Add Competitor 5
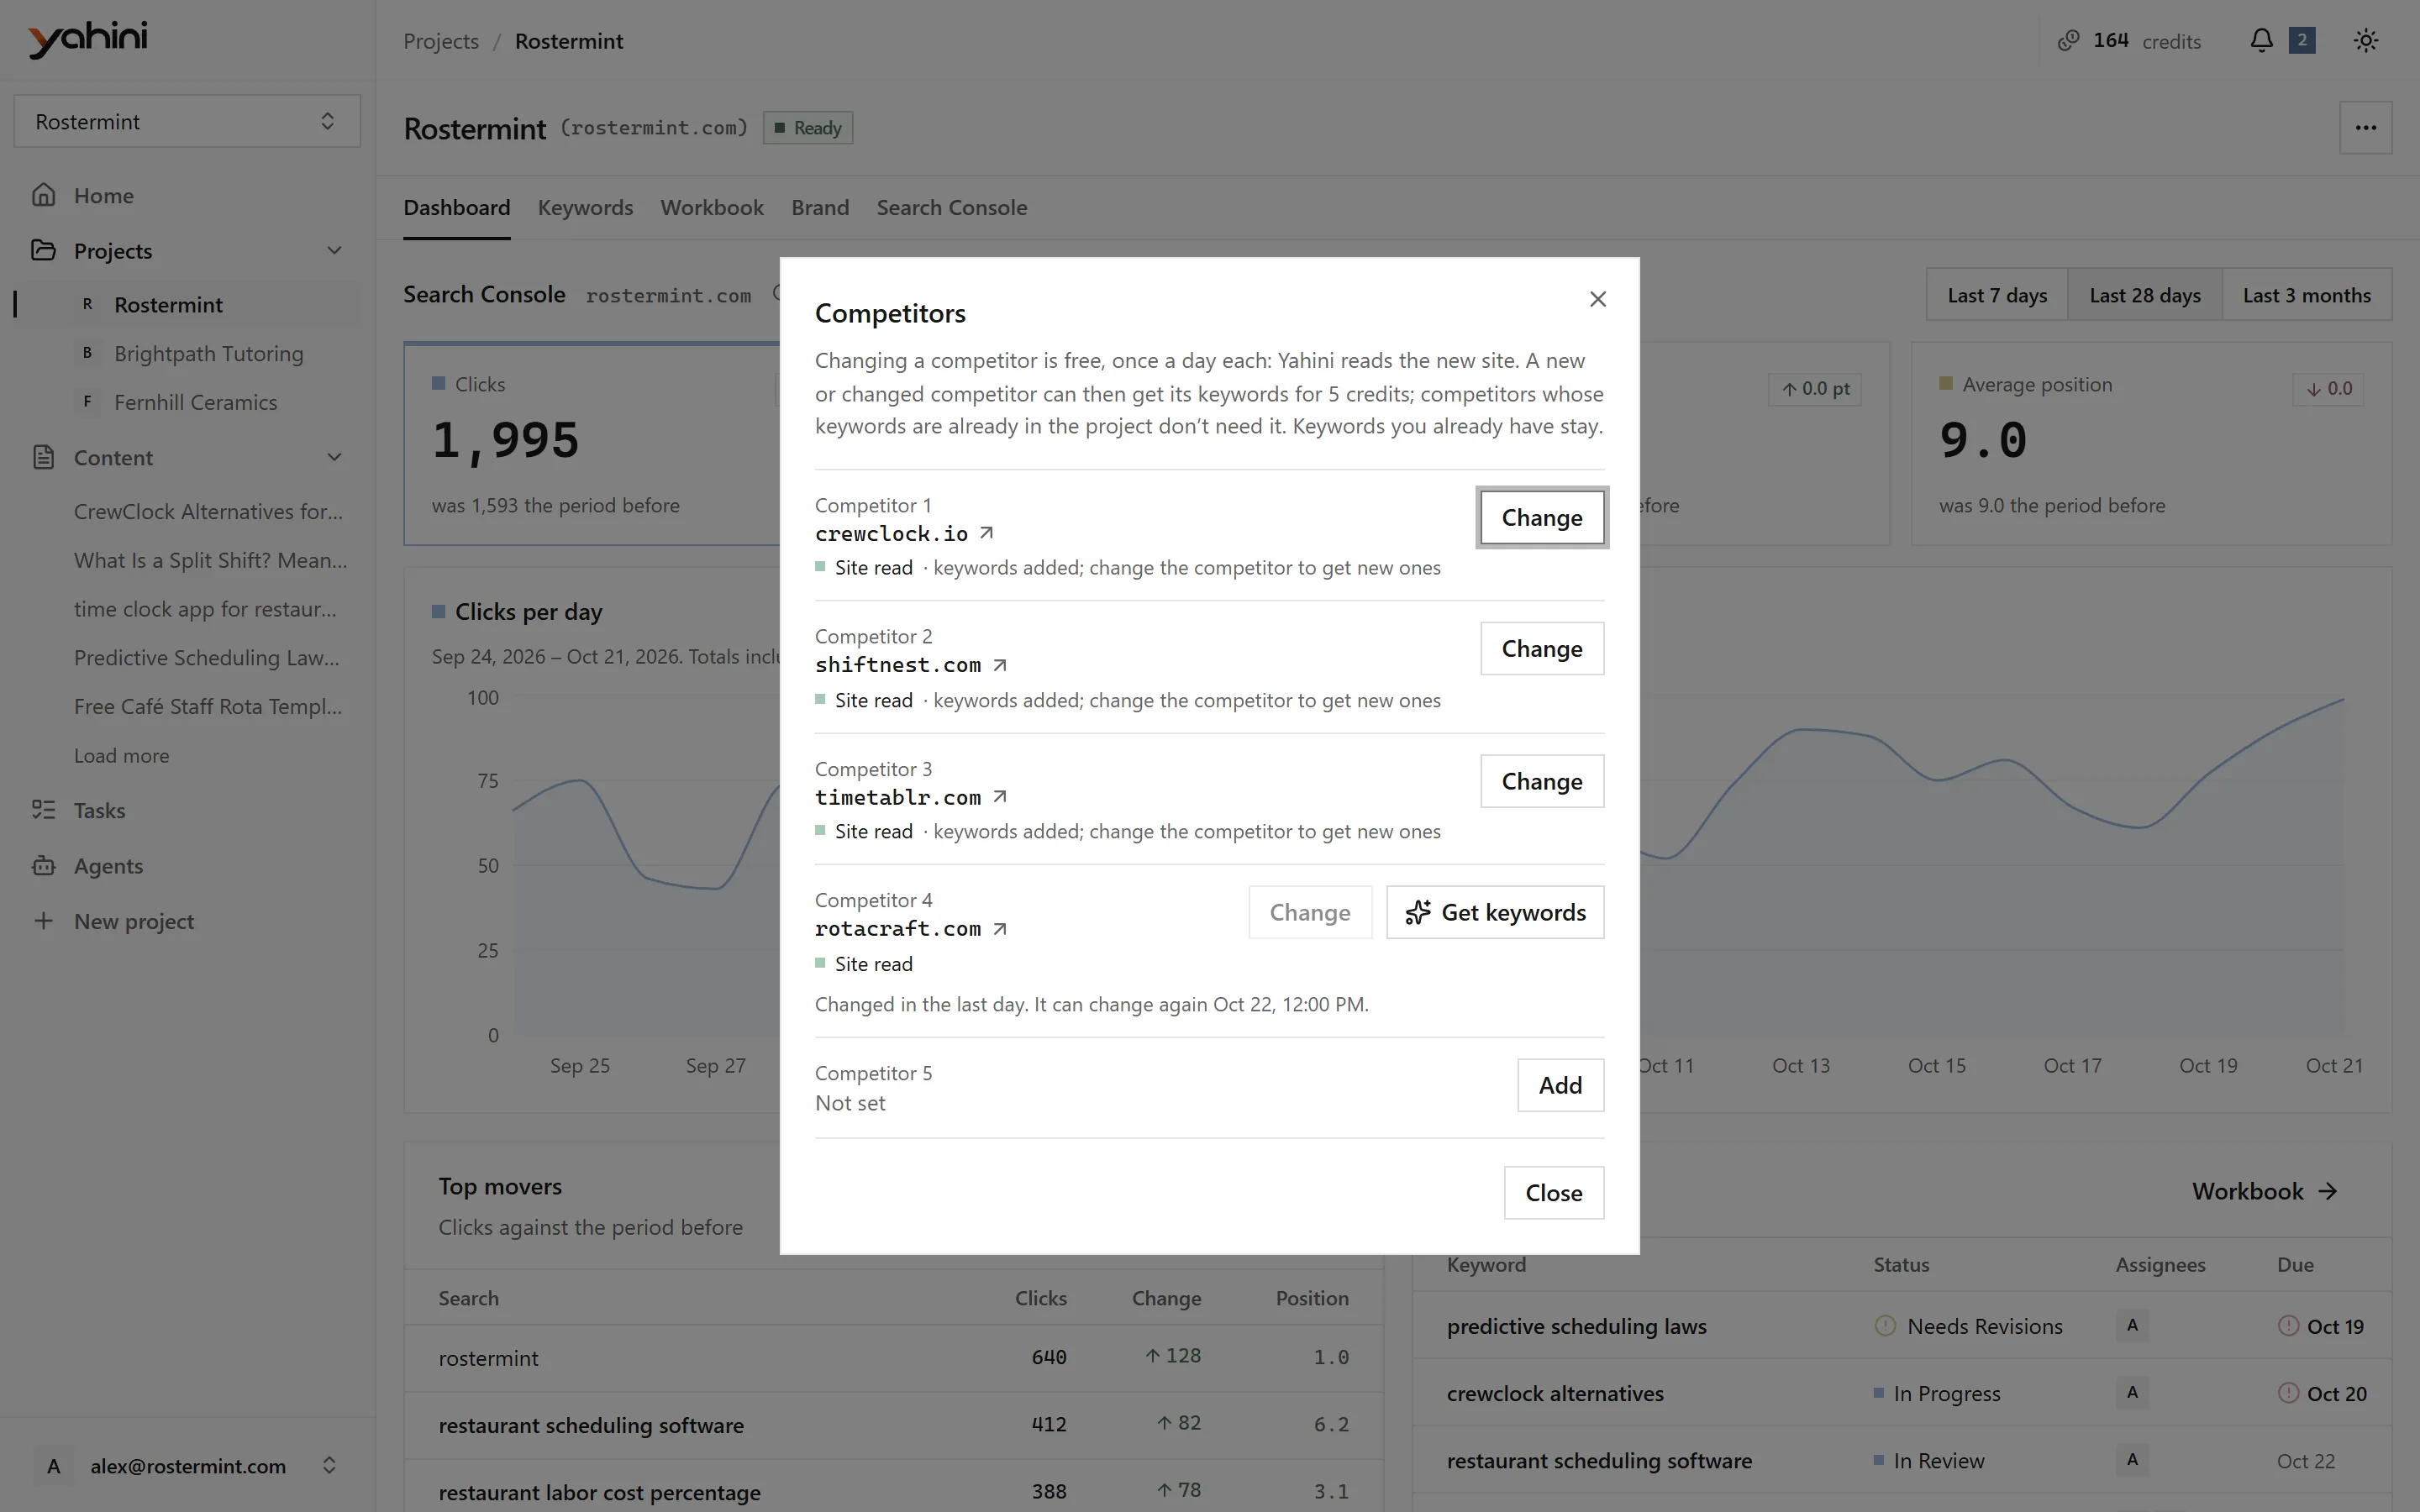This screenshot has width=2420, height=1512. (1560, 1085)
